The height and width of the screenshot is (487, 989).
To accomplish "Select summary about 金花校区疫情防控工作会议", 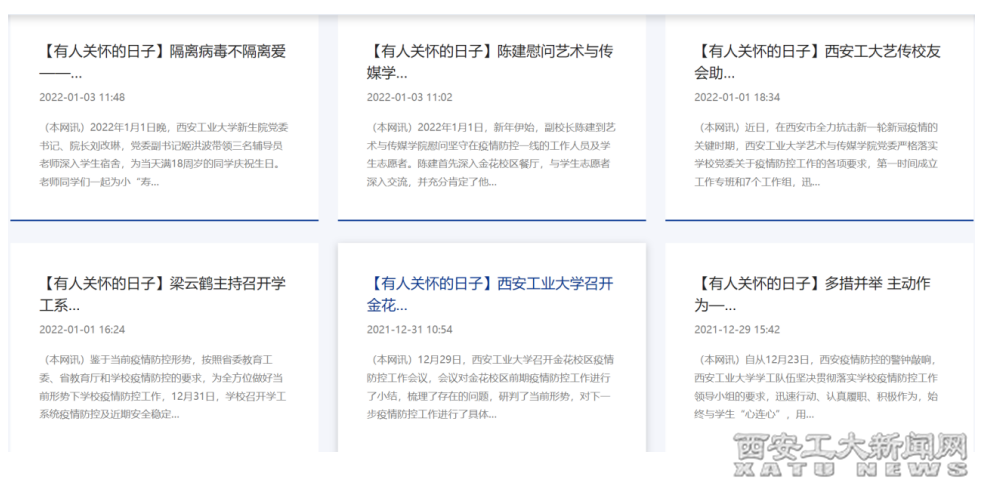I will [x=490, y=387].
